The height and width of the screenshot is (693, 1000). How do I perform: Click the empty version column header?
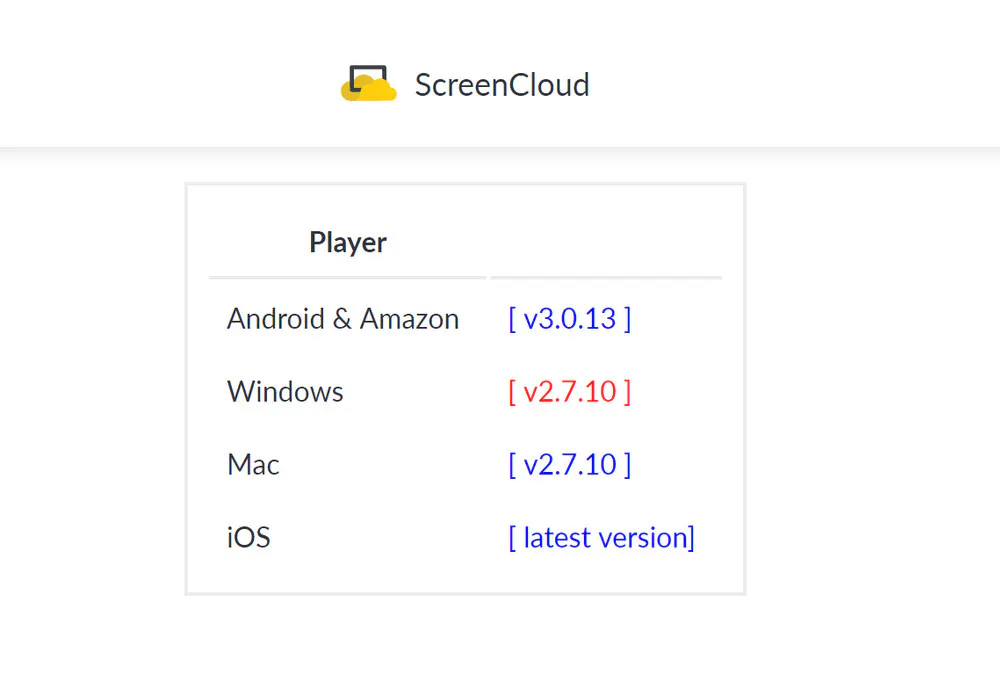[605, 242]
